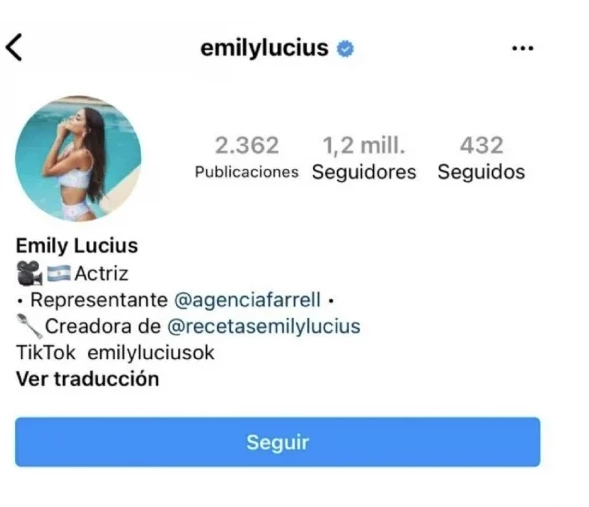Select the Emily Lucius display name
589x507 pixels.
pyautogui.click(x=77, y=246)
